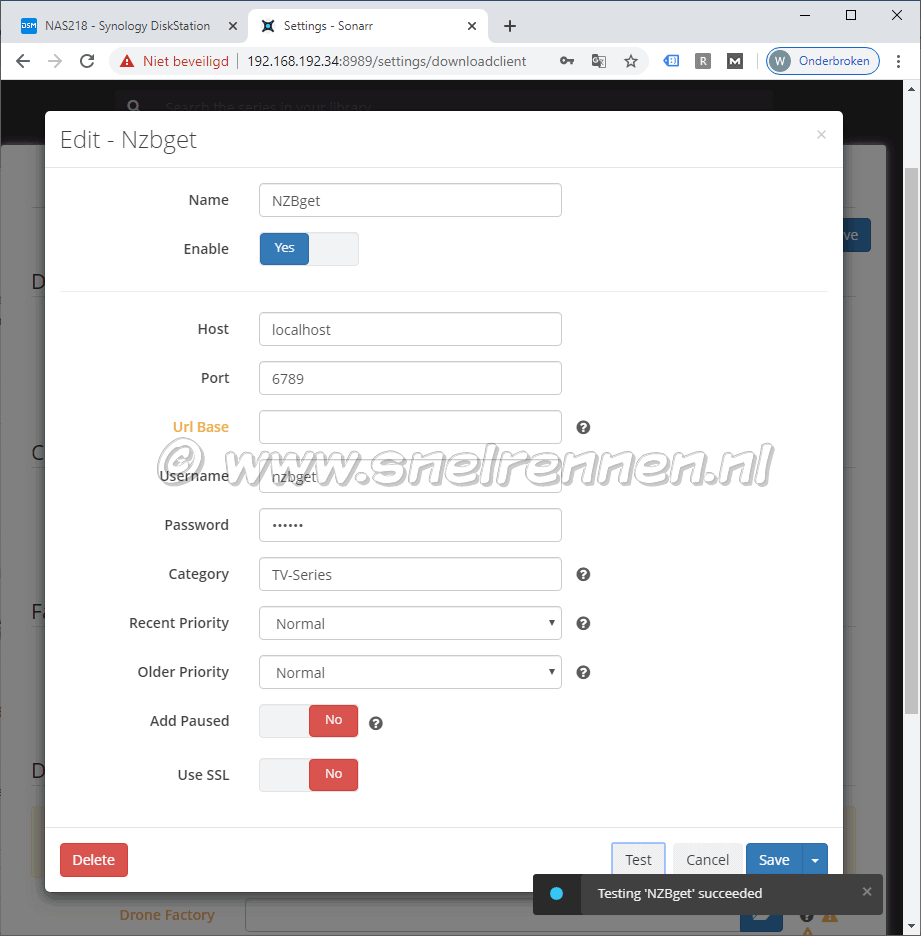Image resolution: width=921 pixels, height=936 pixels.
Task: Click the translate page icon
Action: pos(599,61)
